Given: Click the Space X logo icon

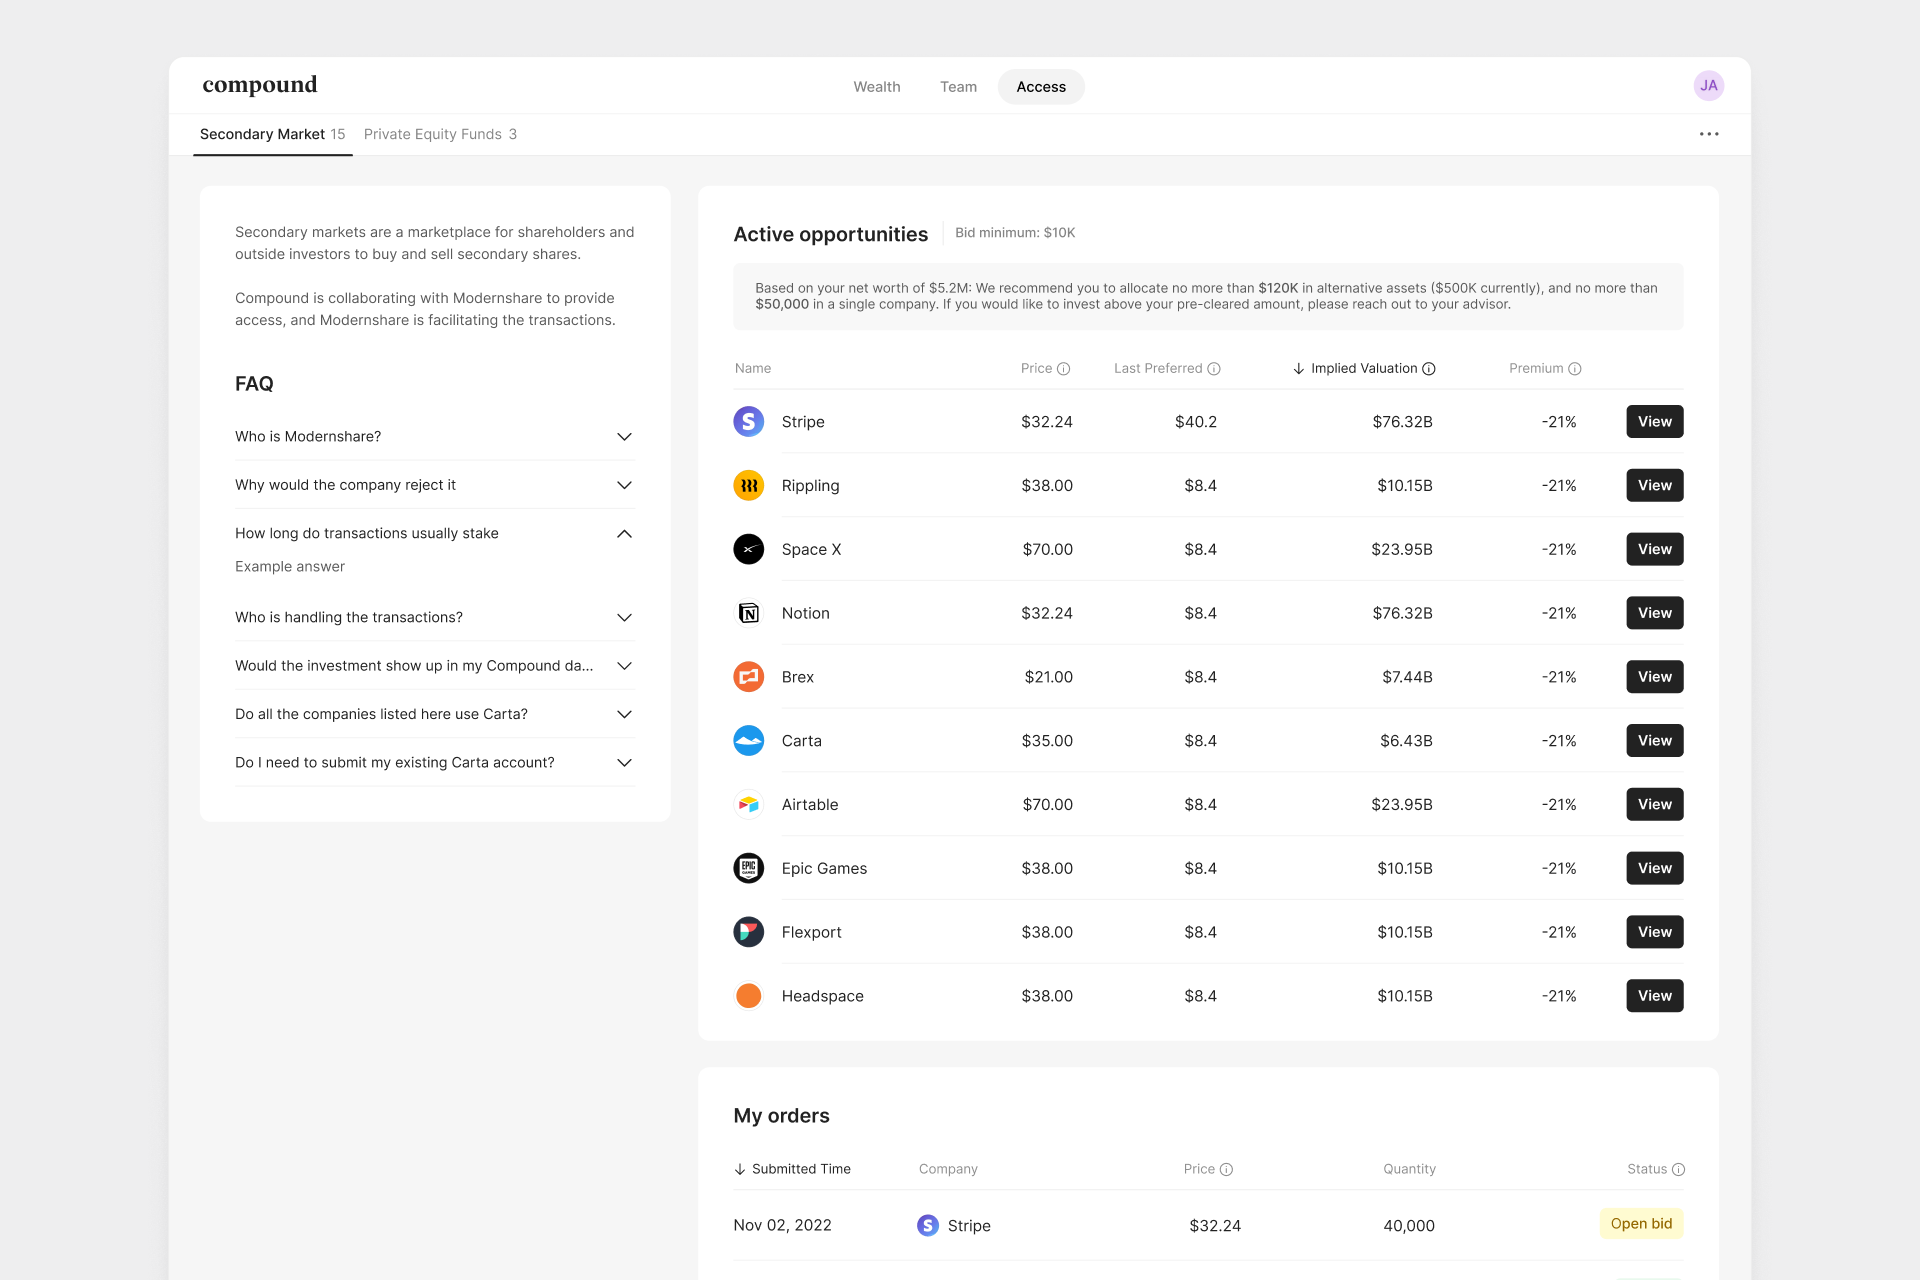Looking at the screenshot, I should tap(748, 549).
